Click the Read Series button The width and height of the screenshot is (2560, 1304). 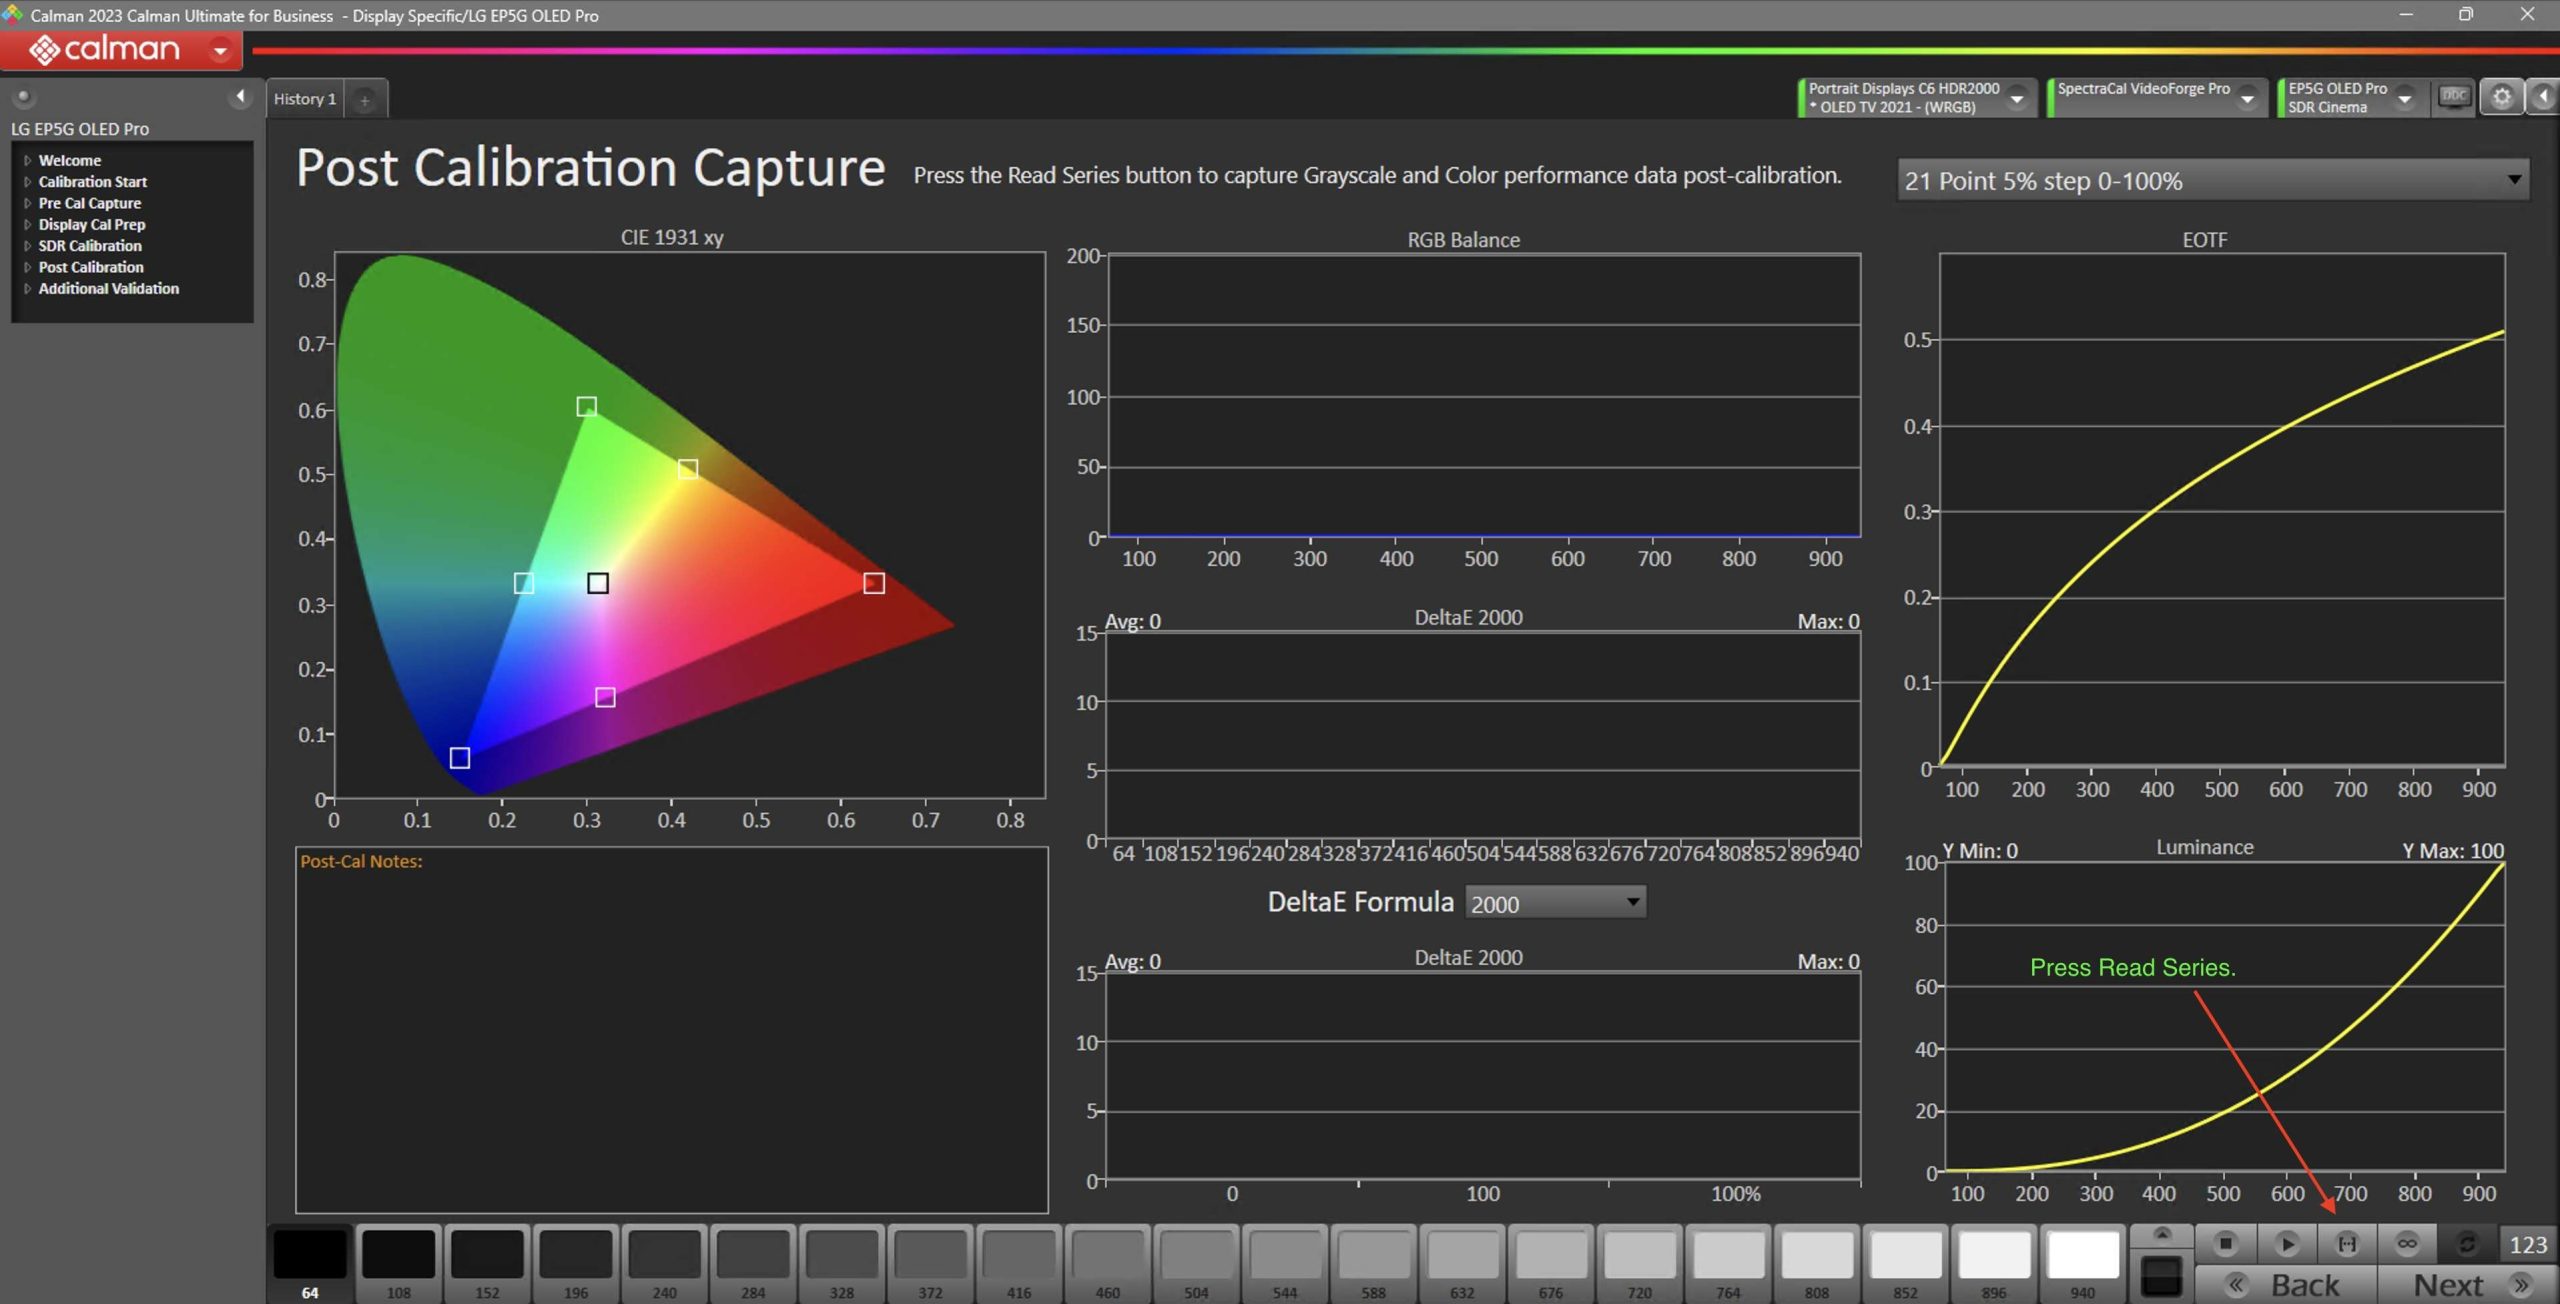[x=2347, y=1243]
